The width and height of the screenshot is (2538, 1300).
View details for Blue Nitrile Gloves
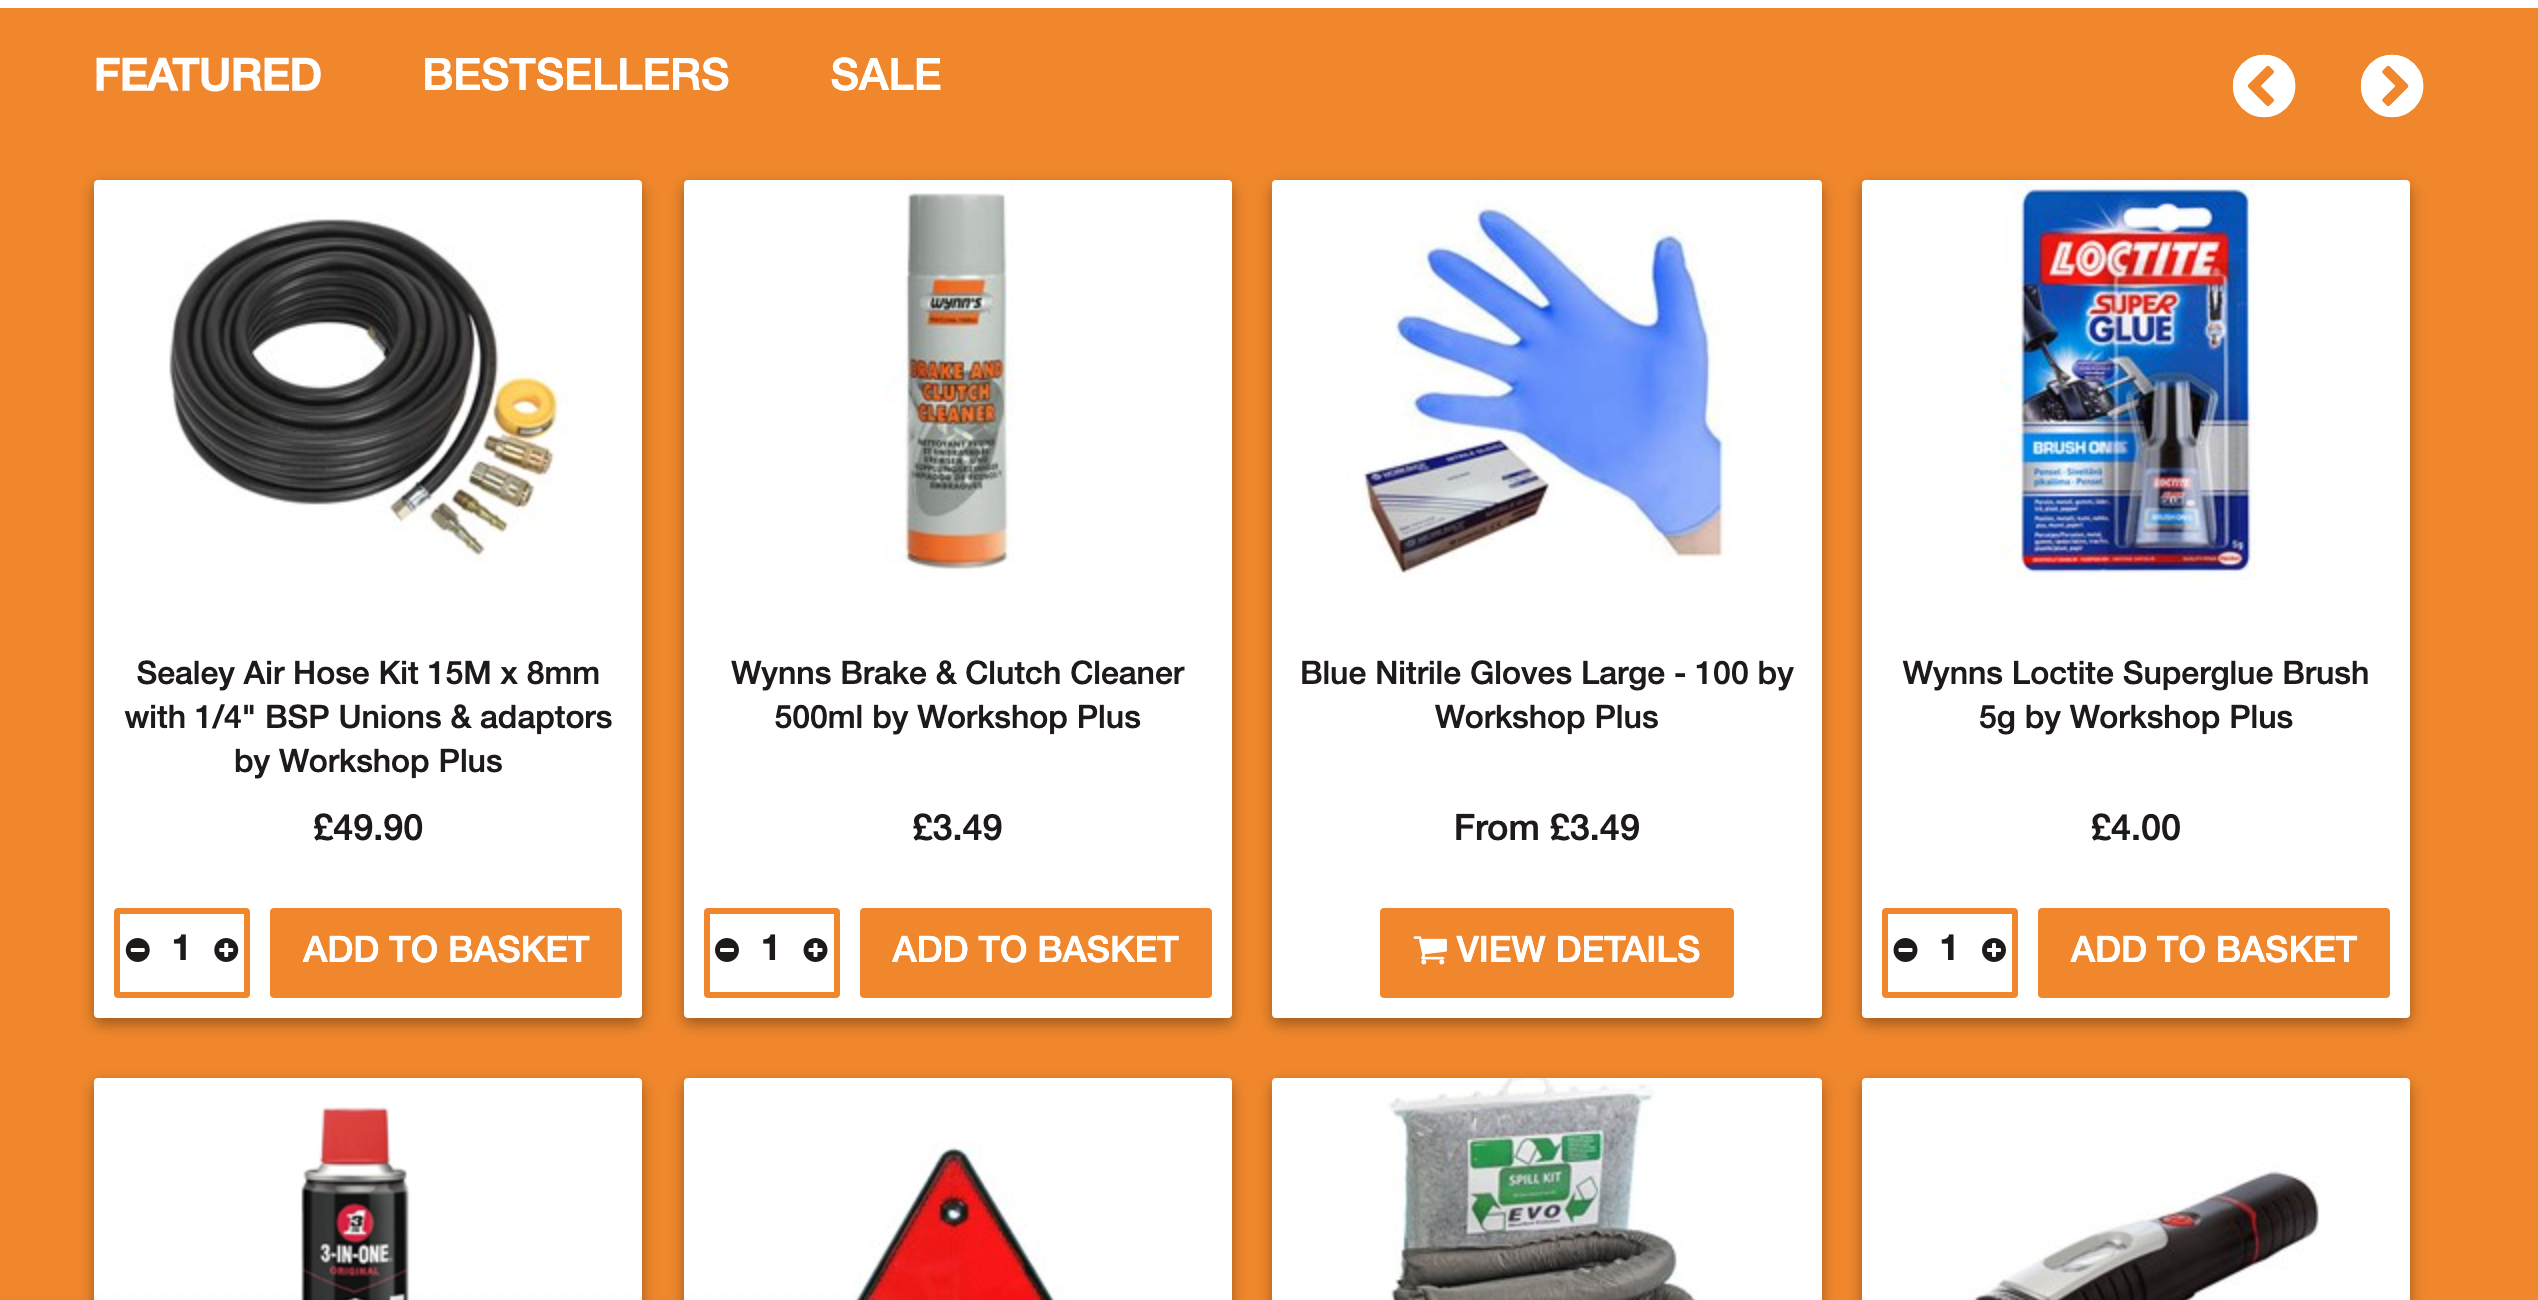pyautogui.click(x=1556, y=952)
